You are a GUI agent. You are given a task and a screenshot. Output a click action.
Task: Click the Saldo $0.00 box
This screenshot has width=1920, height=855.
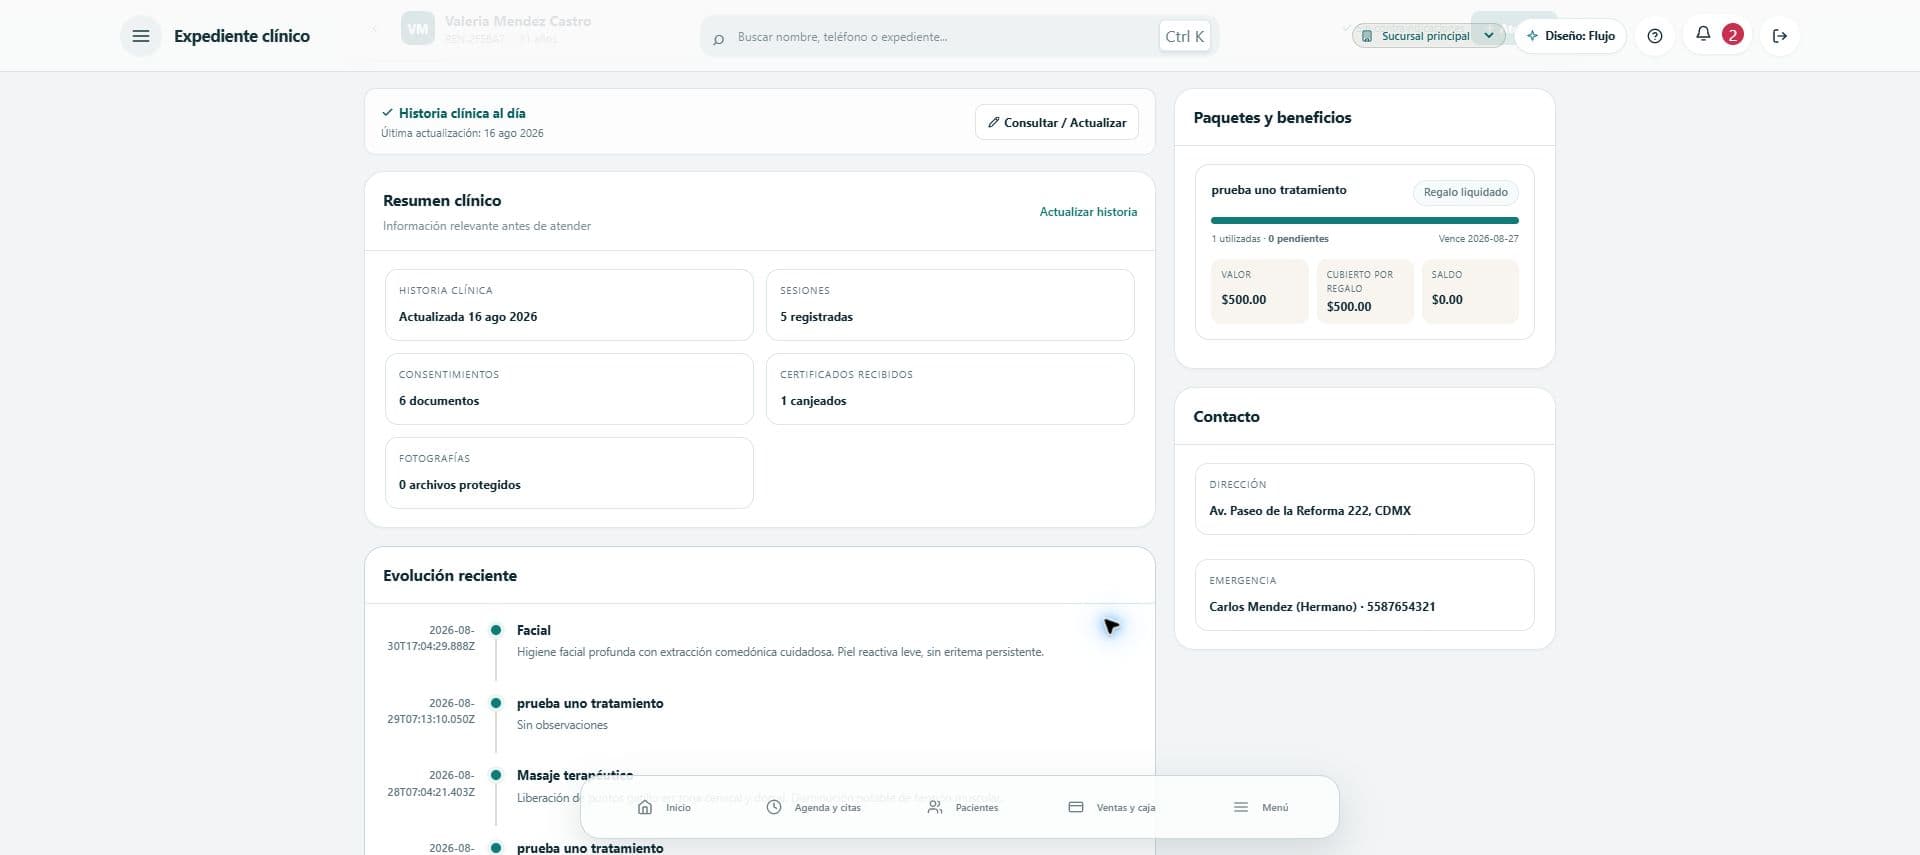(x=1470, y=292)
